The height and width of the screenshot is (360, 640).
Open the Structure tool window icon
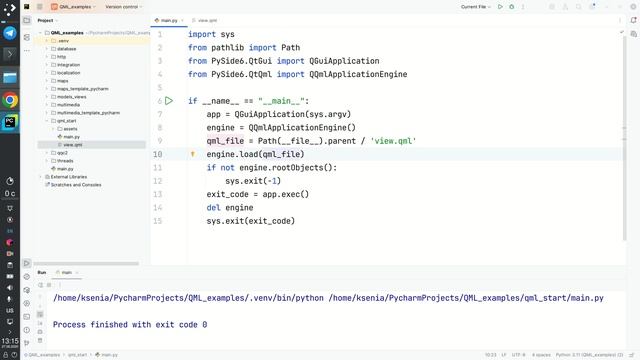27,37
